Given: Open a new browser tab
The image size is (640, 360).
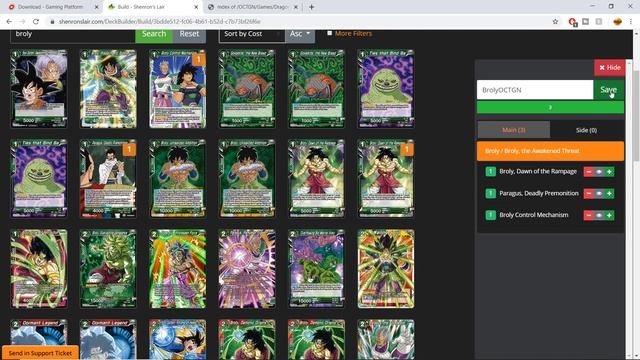Looking at the screenshot, I should tap(311, 7).
